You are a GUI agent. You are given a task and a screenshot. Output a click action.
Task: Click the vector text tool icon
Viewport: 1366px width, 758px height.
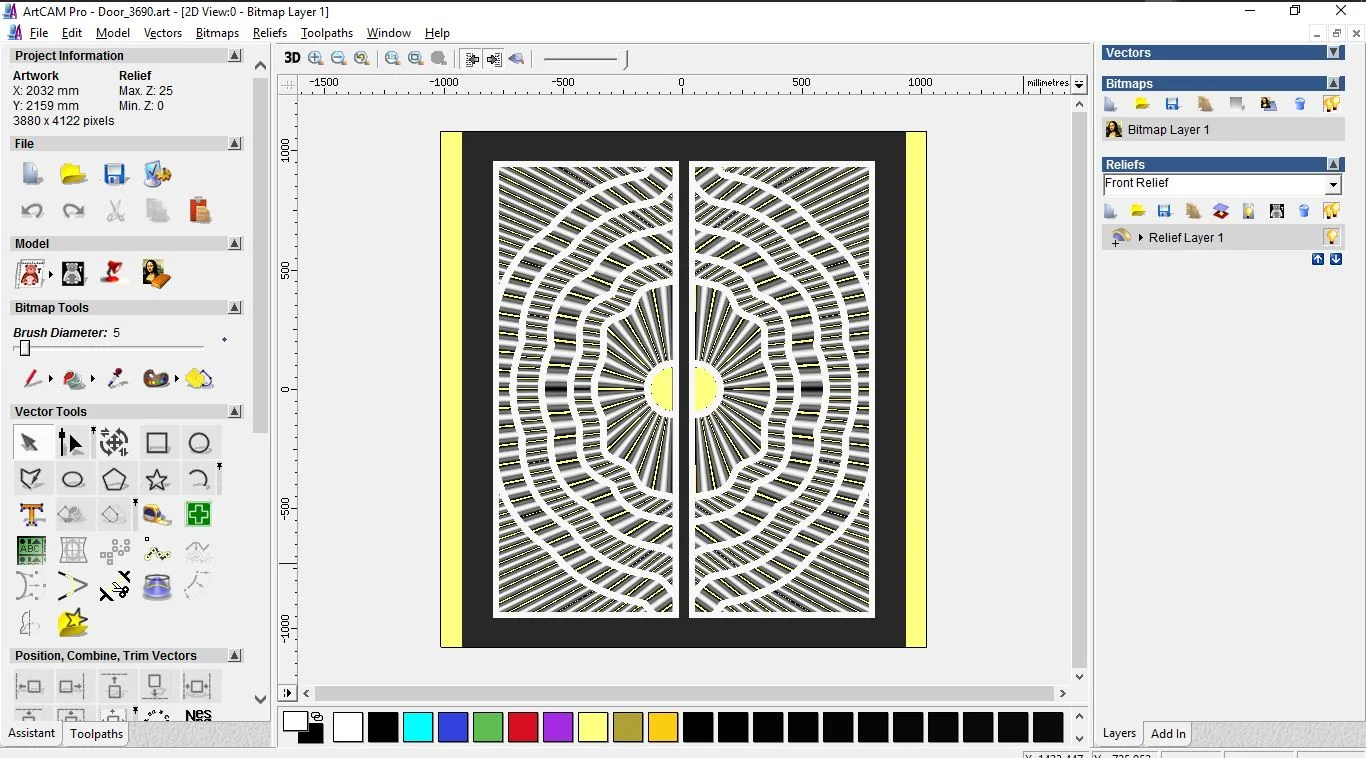pos(32,515)
